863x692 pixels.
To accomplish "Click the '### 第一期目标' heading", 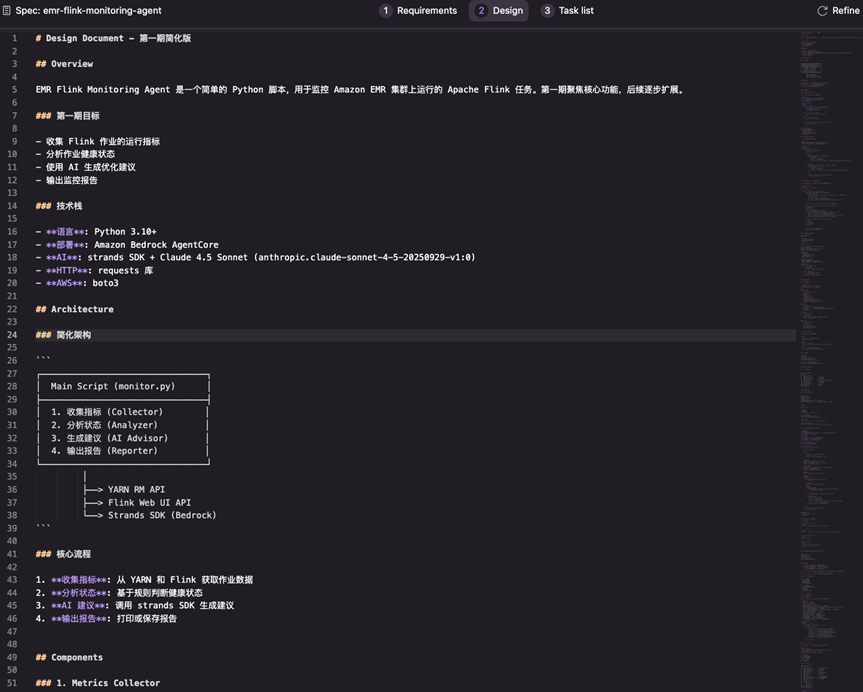I will (68, 116).
